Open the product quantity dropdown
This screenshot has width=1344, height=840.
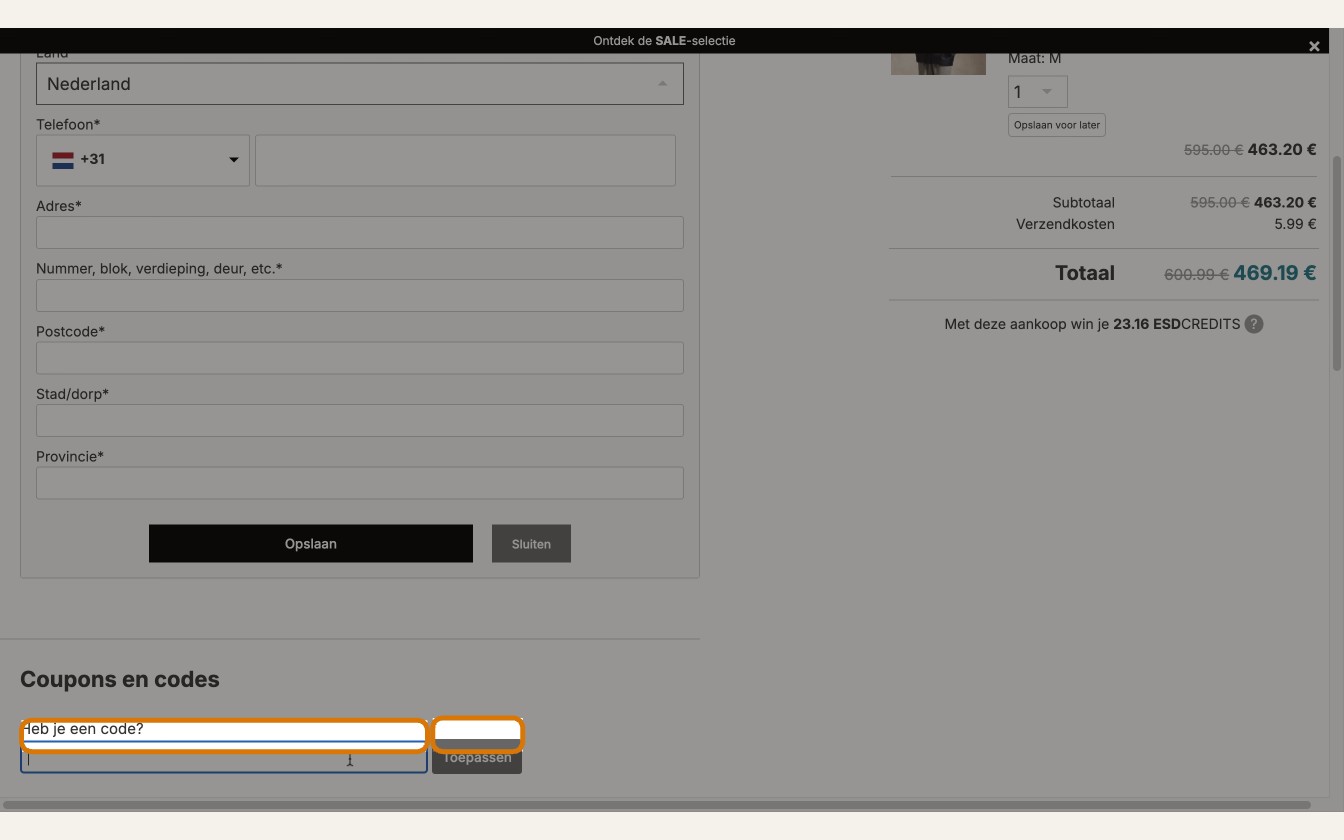1038,92
